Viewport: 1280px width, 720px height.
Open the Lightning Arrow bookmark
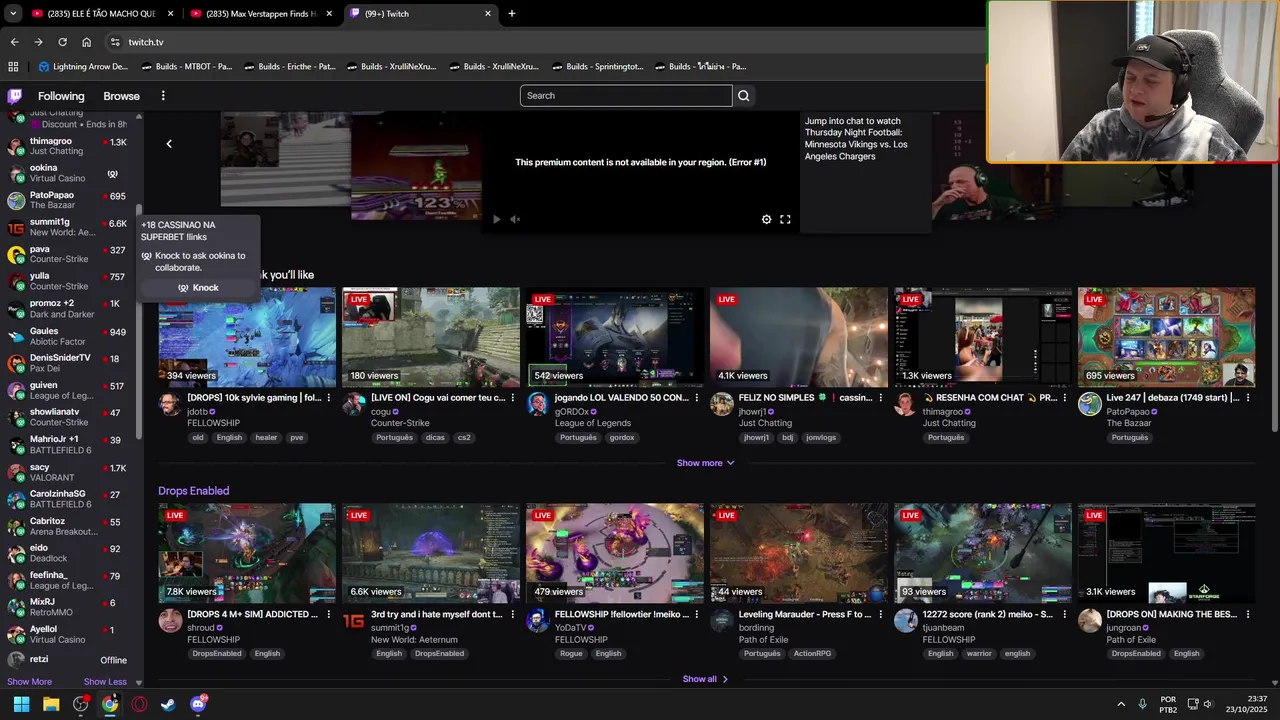pos(83,67)
